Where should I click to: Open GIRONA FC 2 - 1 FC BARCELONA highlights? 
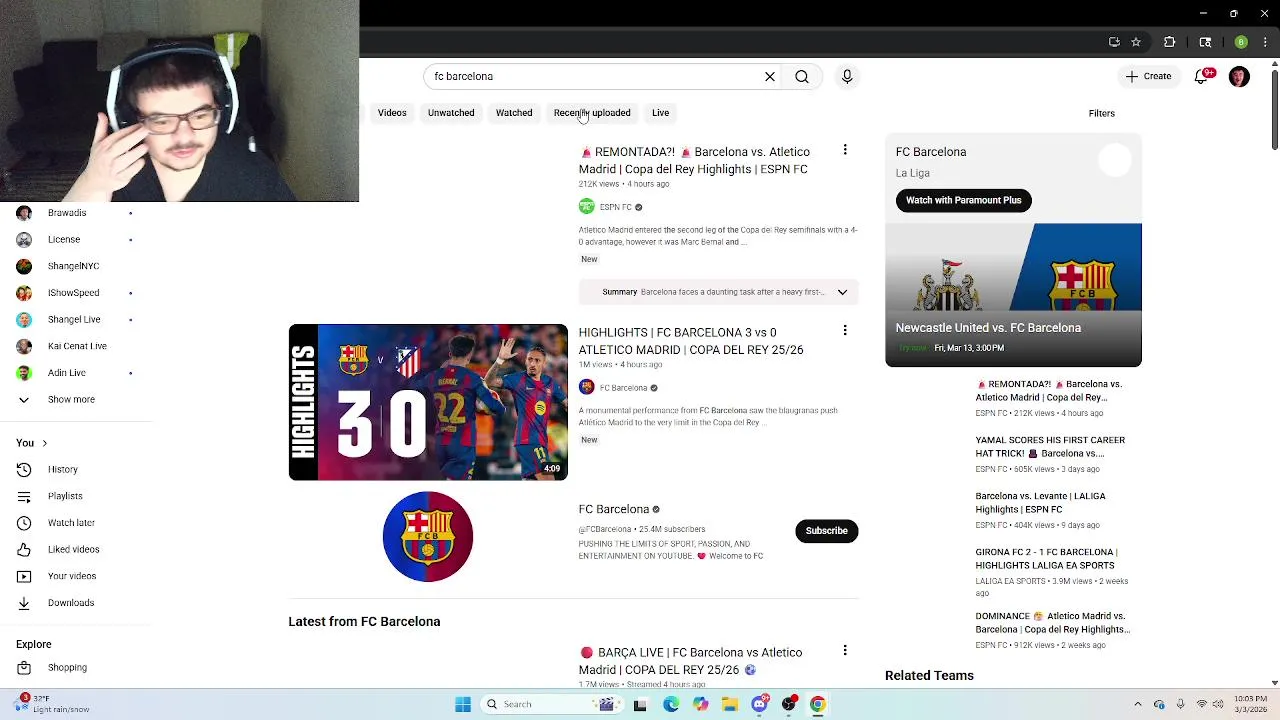pyautogui.click(x=1046, y=559)
